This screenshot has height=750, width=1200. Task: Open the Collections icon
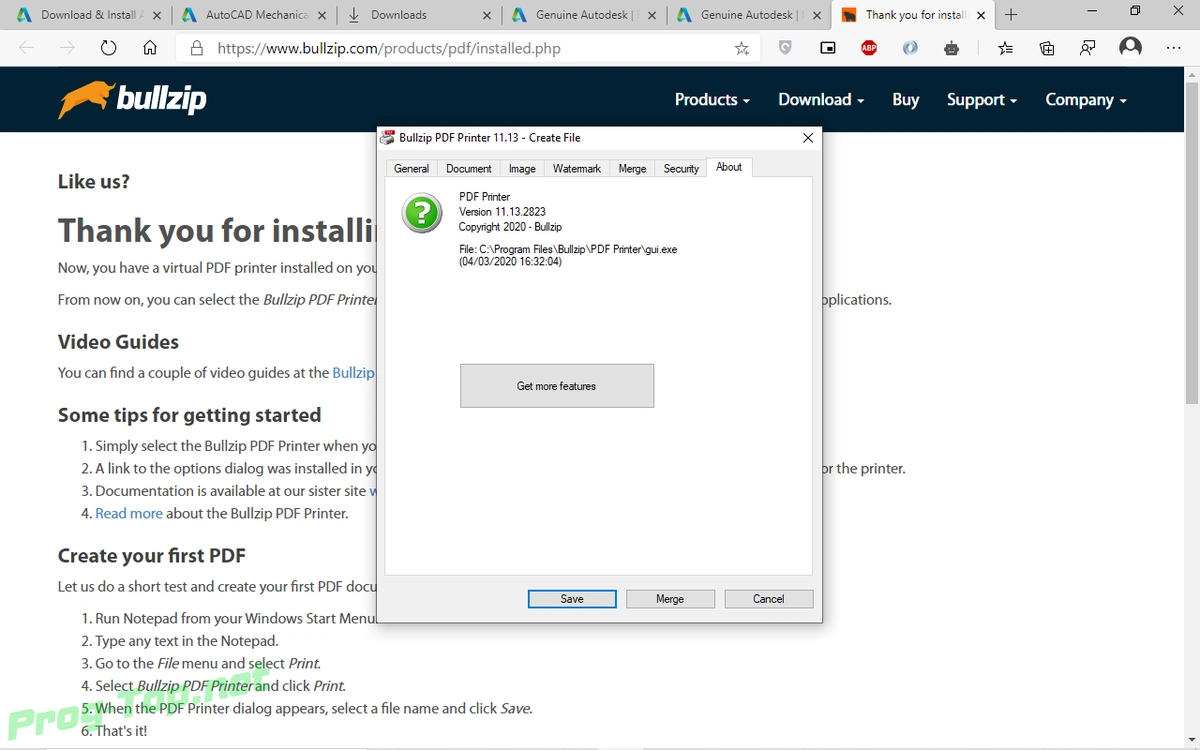pos(1047,47)
